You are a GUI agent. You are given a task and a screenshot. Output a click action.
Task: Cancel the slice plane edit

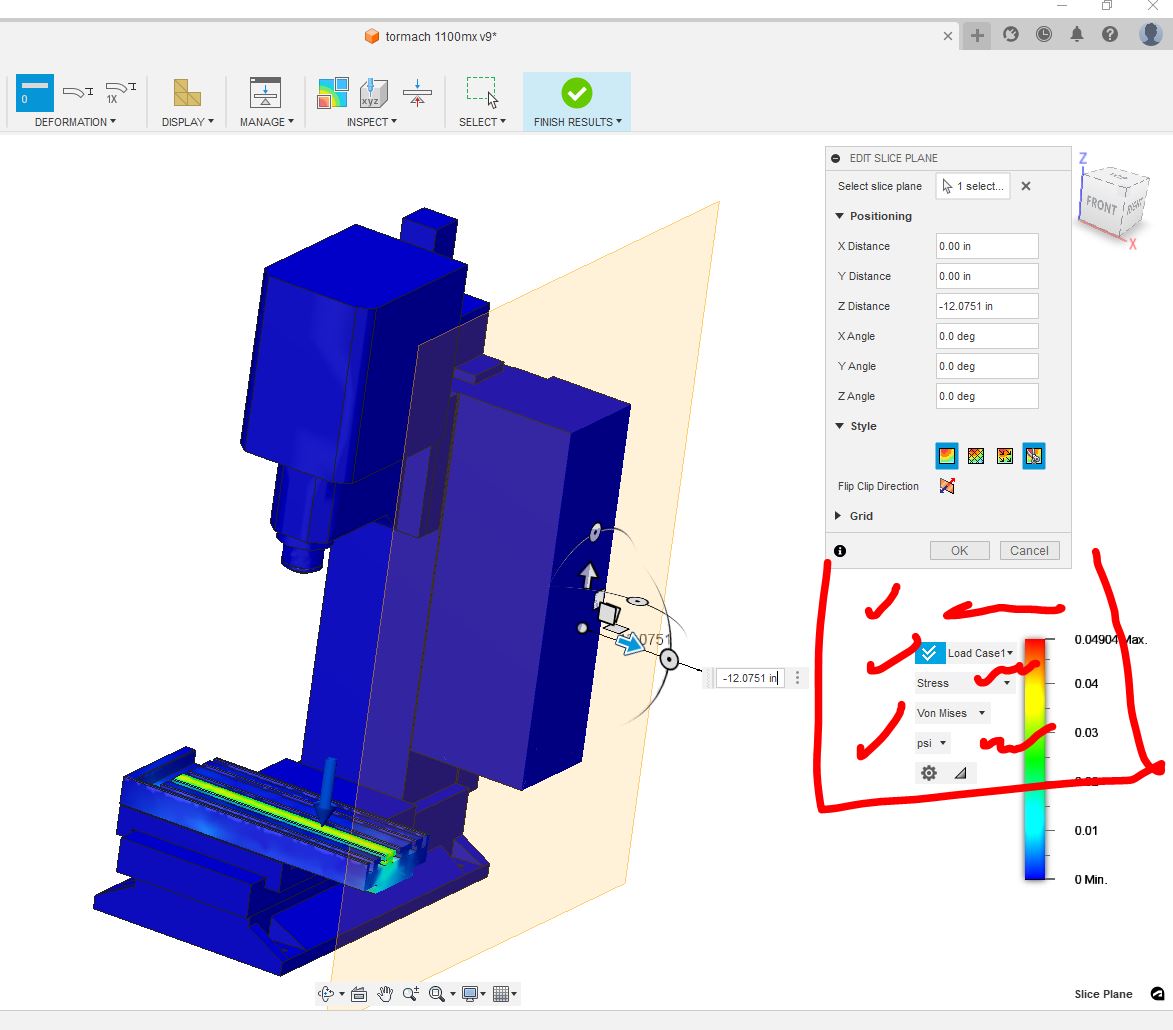click(1029, 550)
